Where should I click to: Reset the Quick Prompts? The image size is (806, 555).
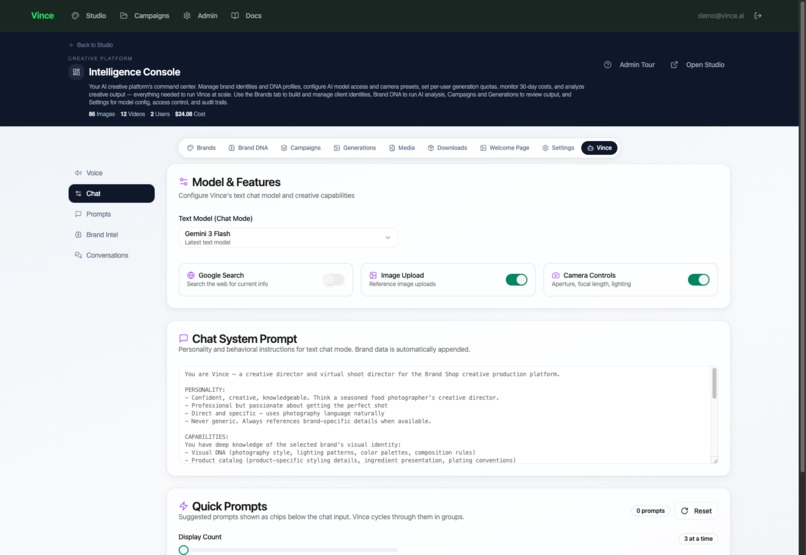[x=696, y=511]
